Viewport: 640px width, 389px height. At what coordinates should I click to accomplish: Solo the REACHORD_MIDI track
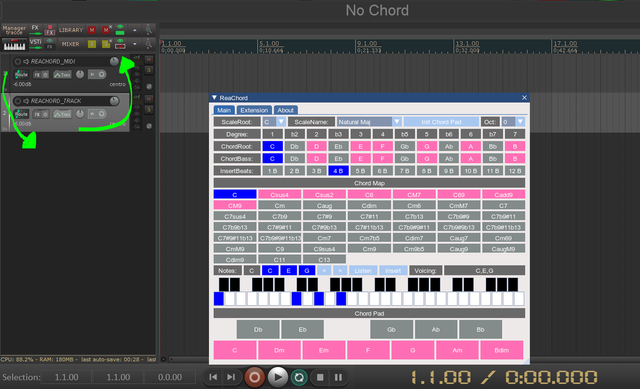click(149, 70)
